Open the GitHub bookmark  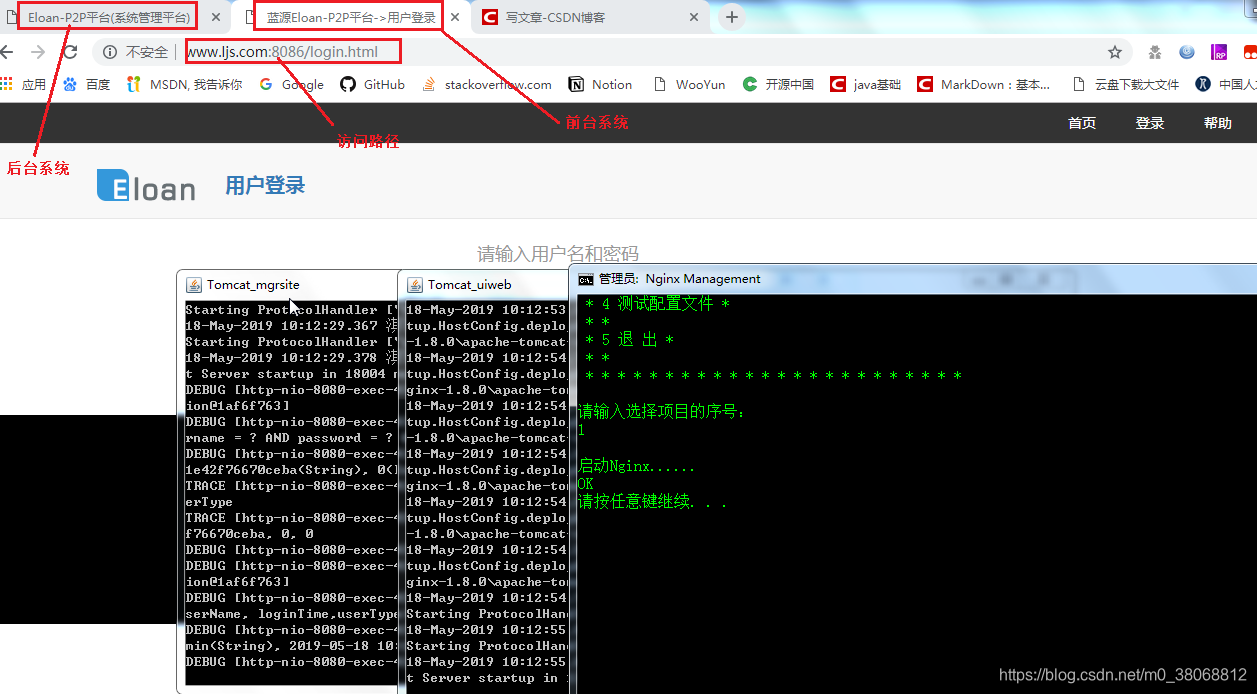coord(373,85)
